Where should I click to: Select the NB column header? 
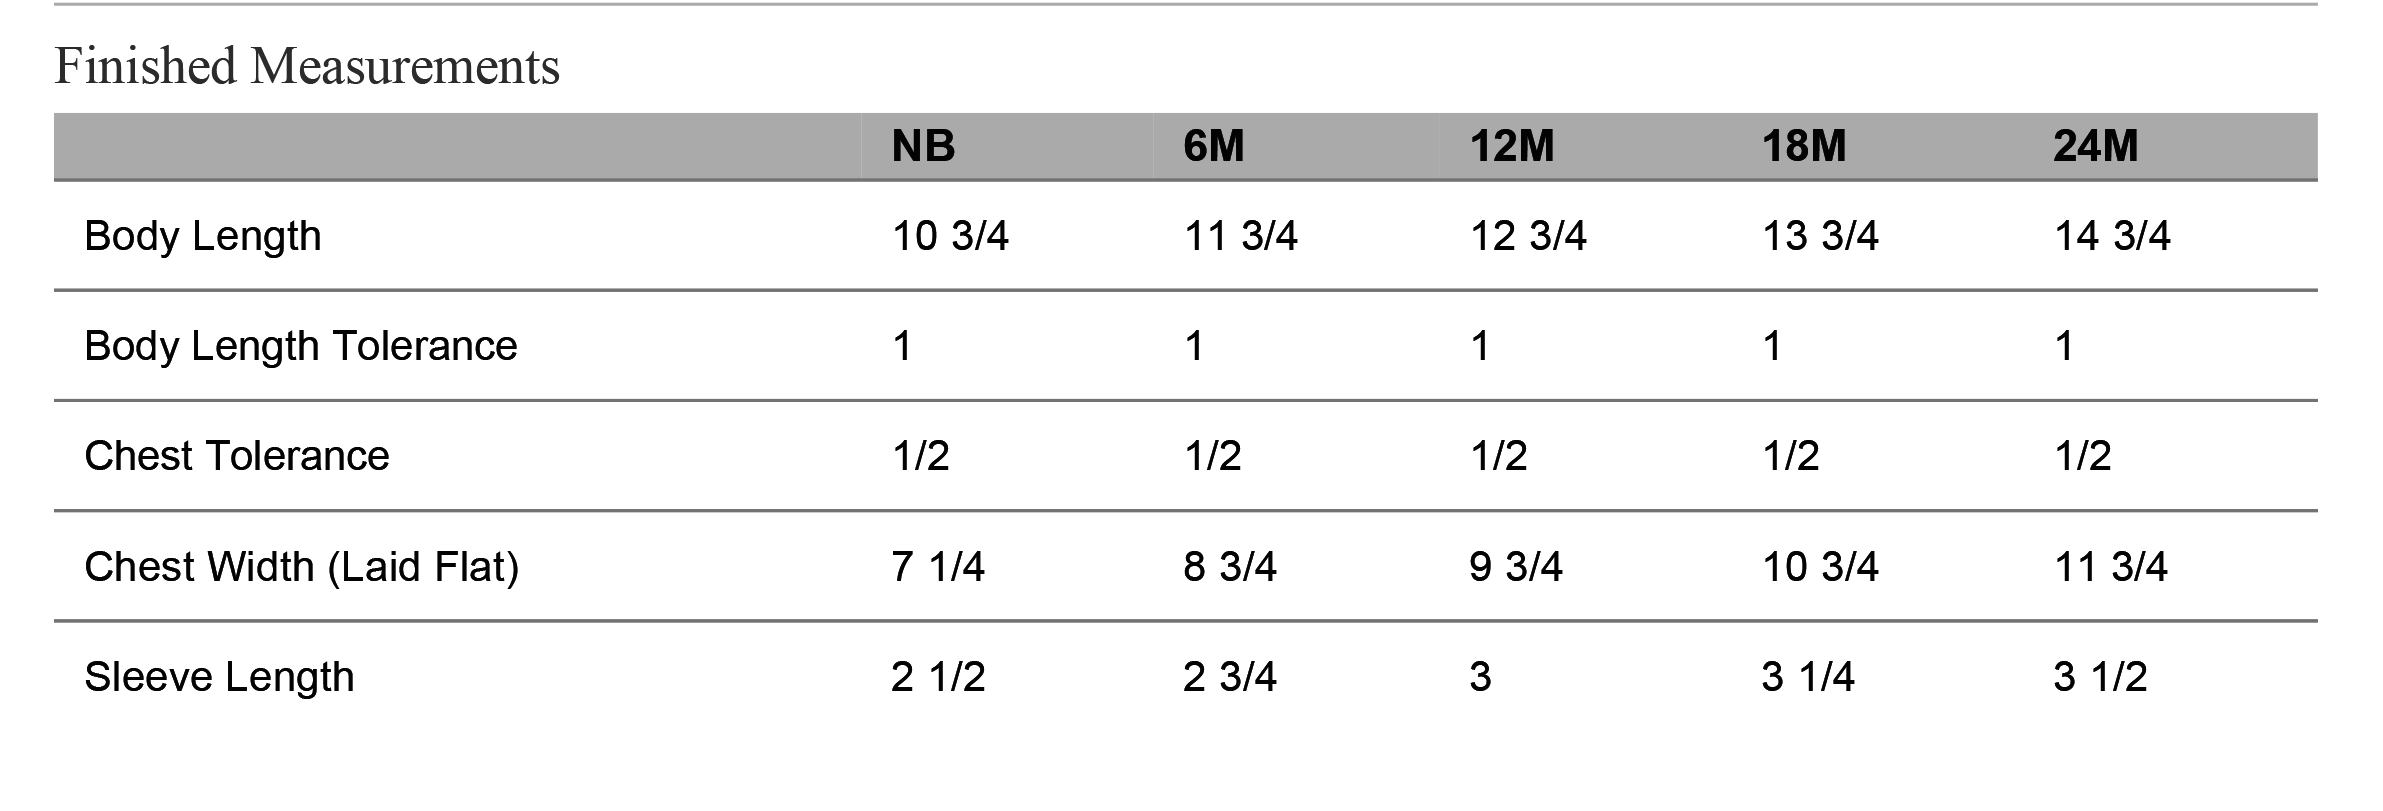(x=923, y=146)
